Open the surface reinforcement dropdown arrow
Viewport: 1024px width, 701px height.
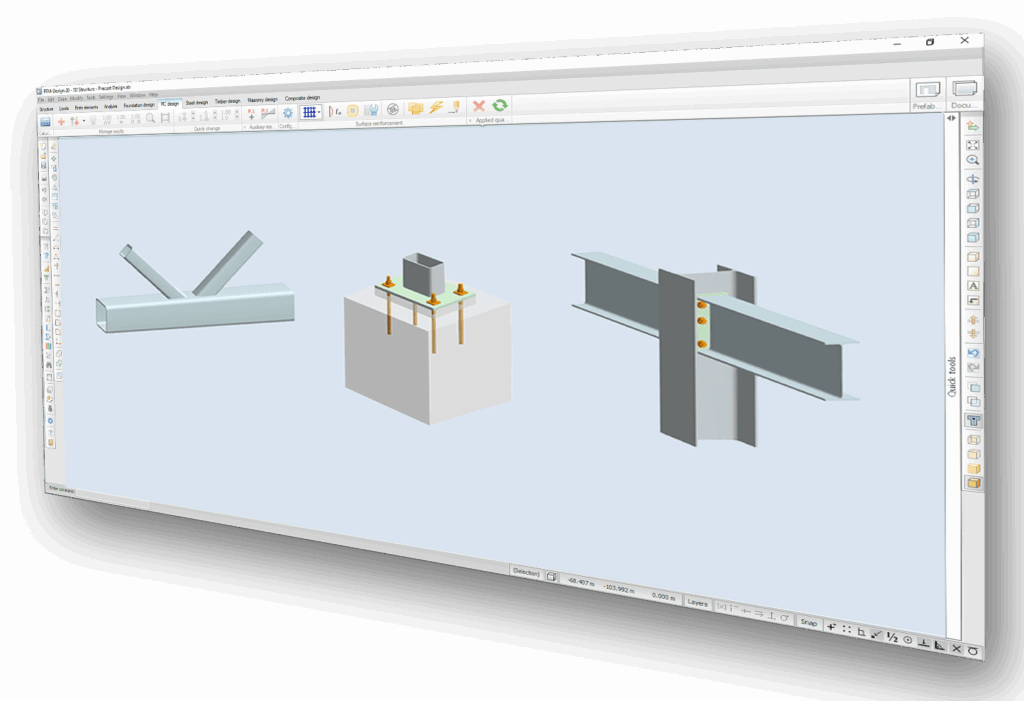click(319, 111)
